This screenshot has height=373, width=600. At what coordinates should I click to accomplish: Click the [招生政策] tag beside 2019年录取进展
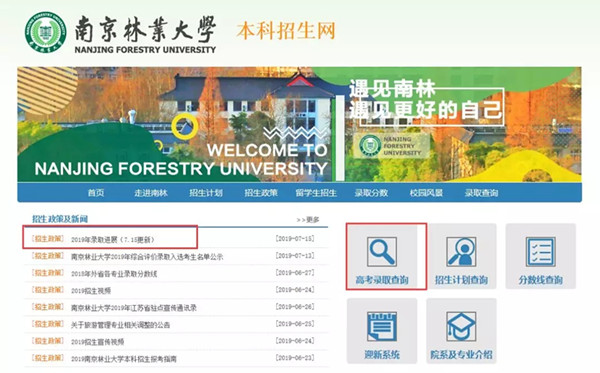tap(48, 239)
